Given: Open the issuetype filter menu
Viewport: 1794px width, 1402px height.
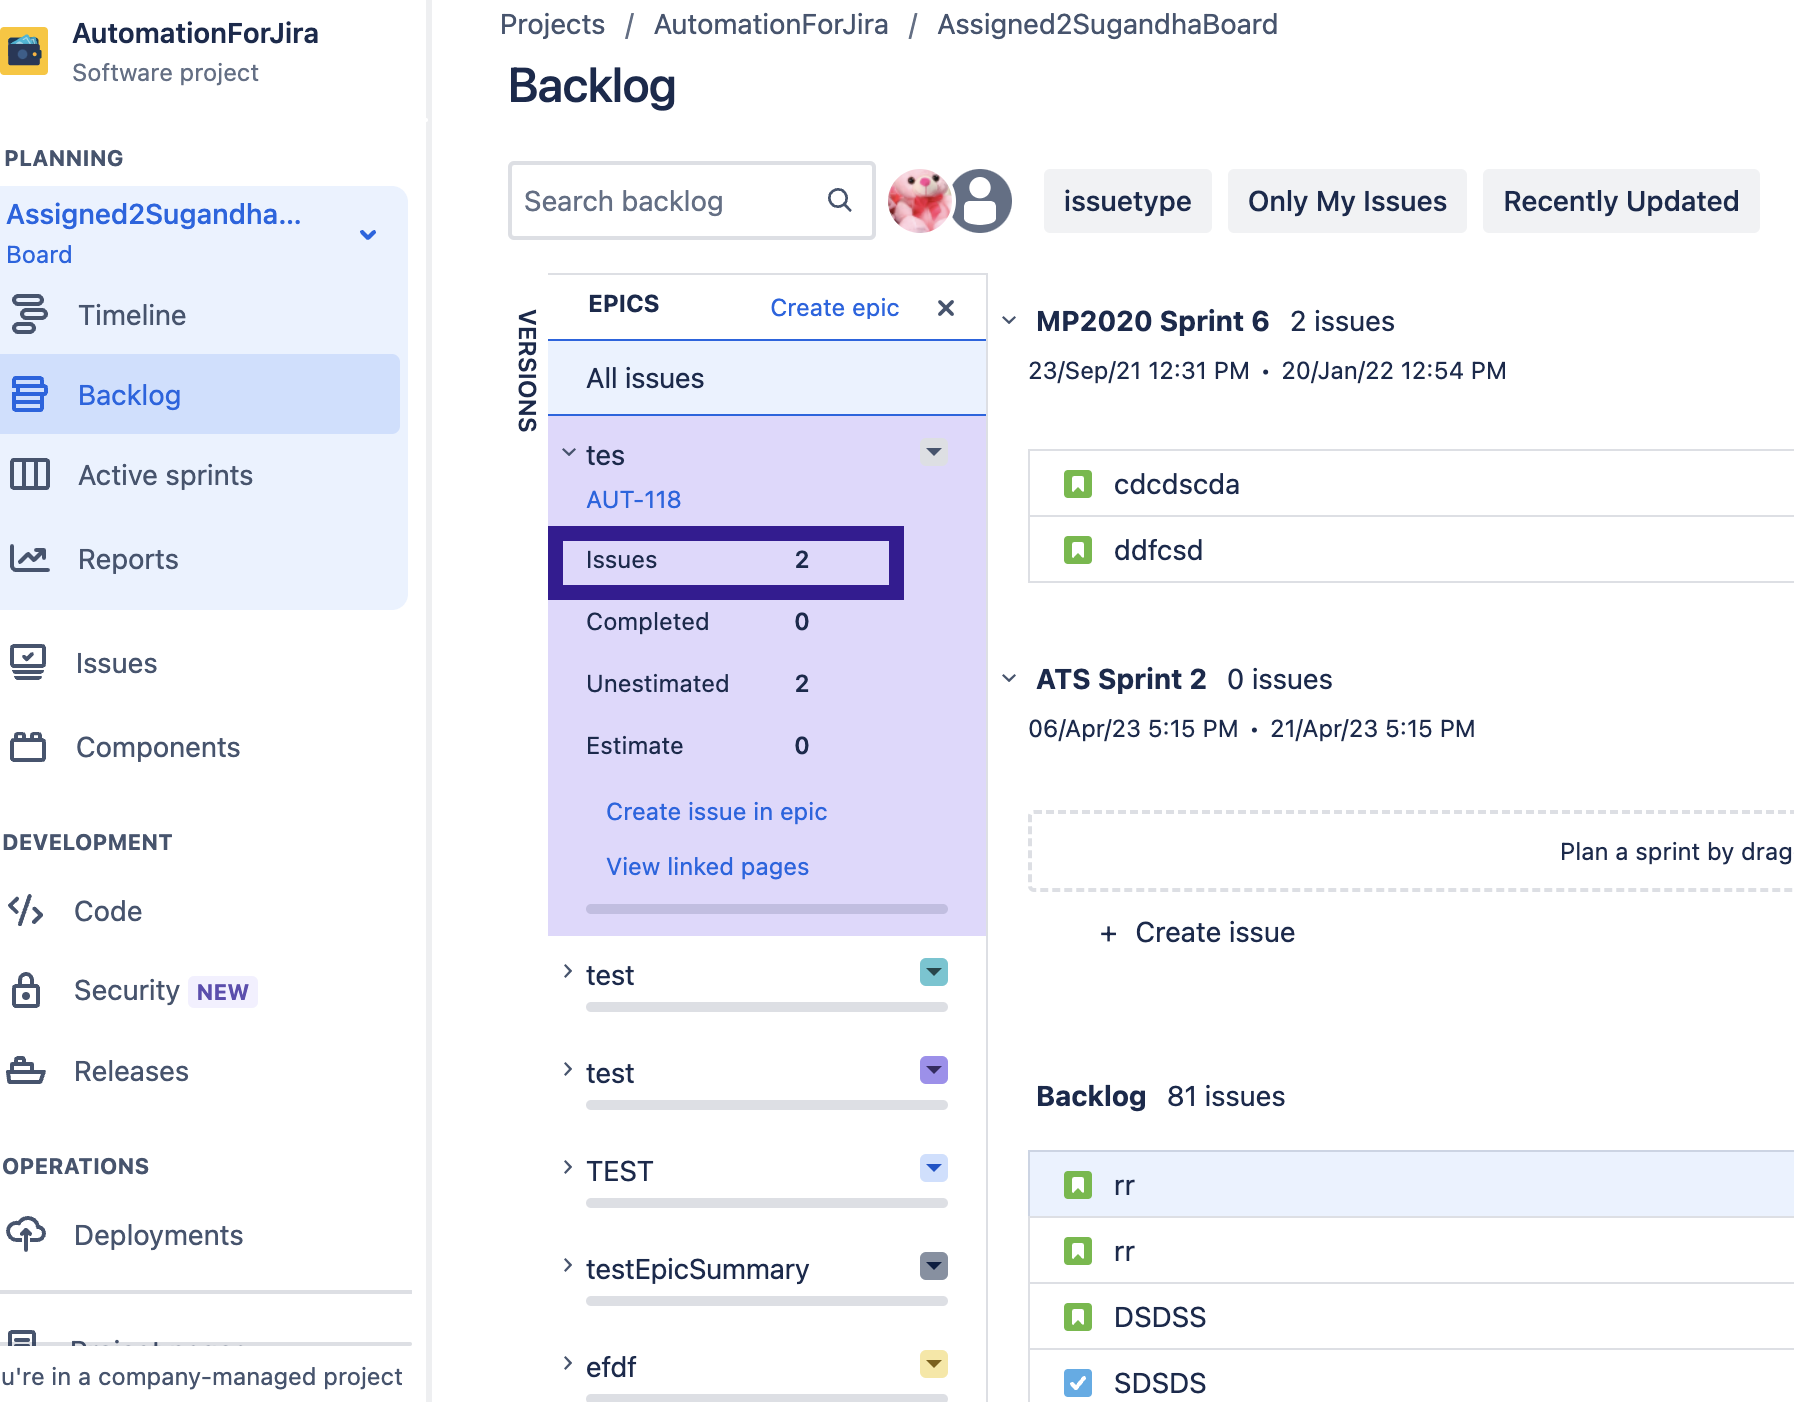Looking at the screenshot, I should [1127, 201].
